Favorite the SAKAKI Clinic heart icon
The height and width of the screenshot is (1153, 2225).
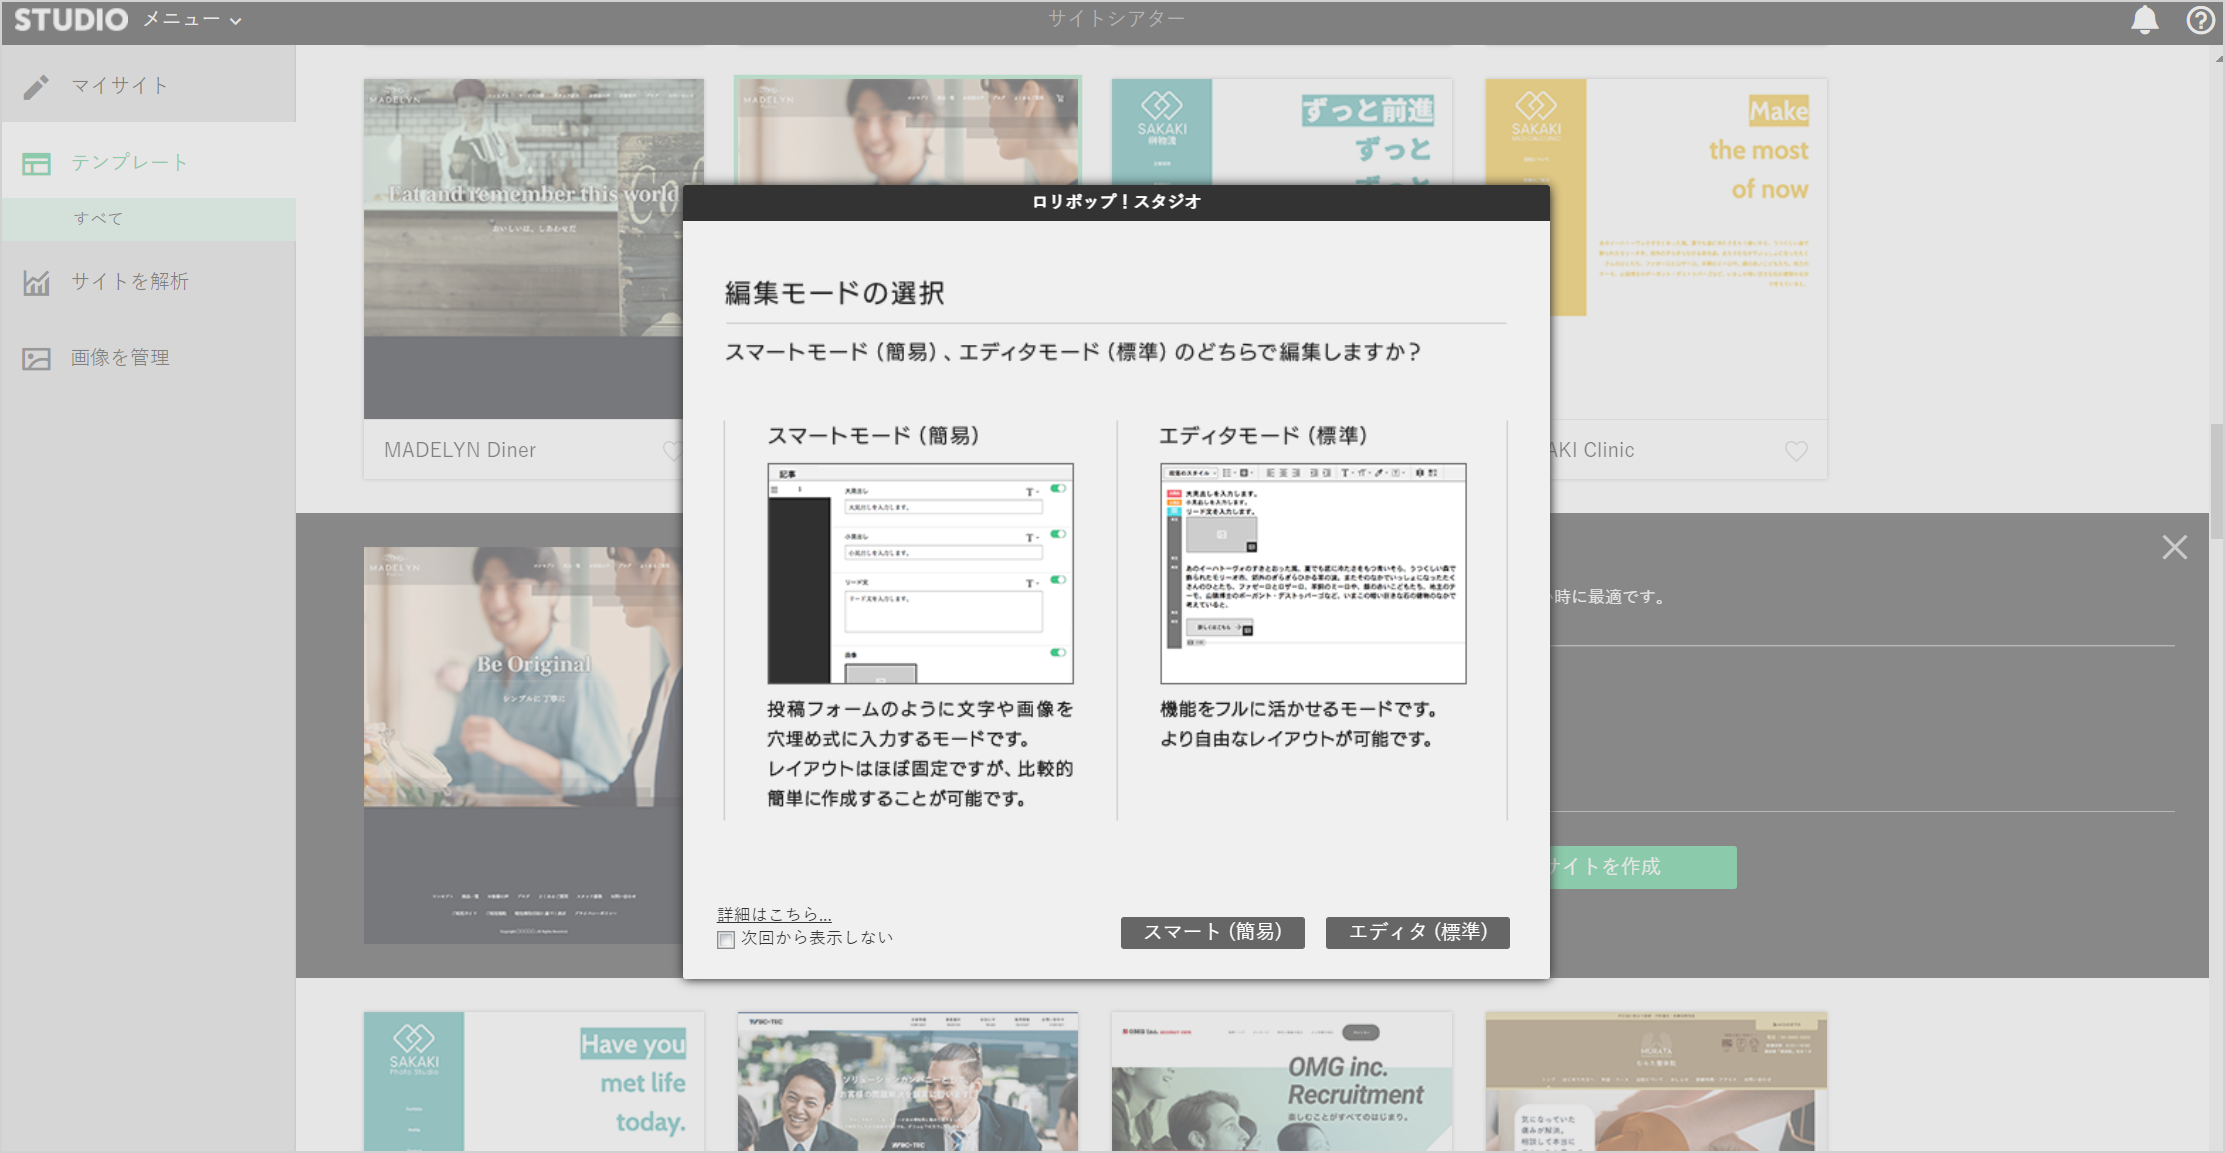[x=1796, y=451]
